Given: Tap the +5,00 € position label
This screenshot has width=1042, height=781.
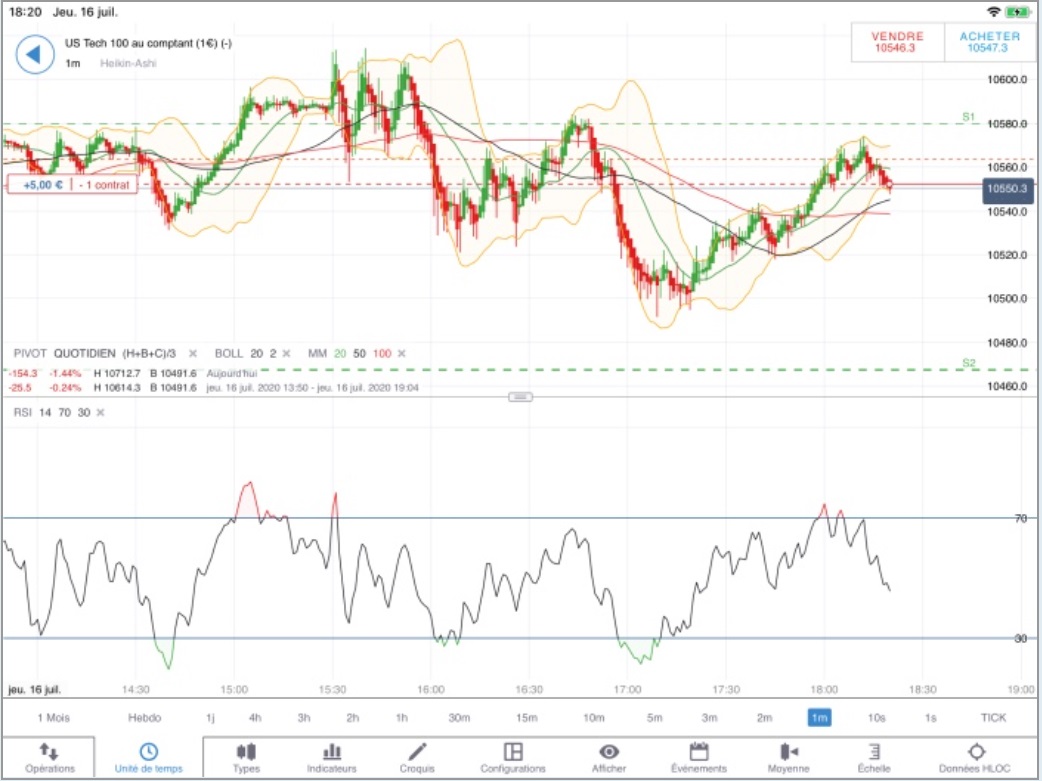Looking at the screenshot, I should tap(41, 185).
